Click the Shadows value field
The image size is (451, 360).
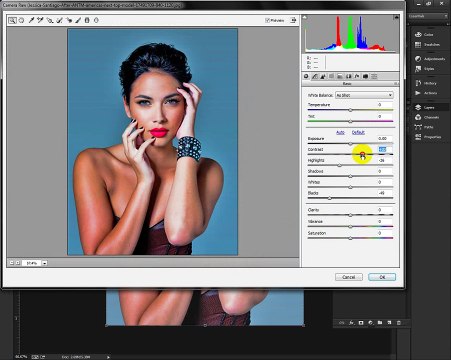[x=385, y=171]
